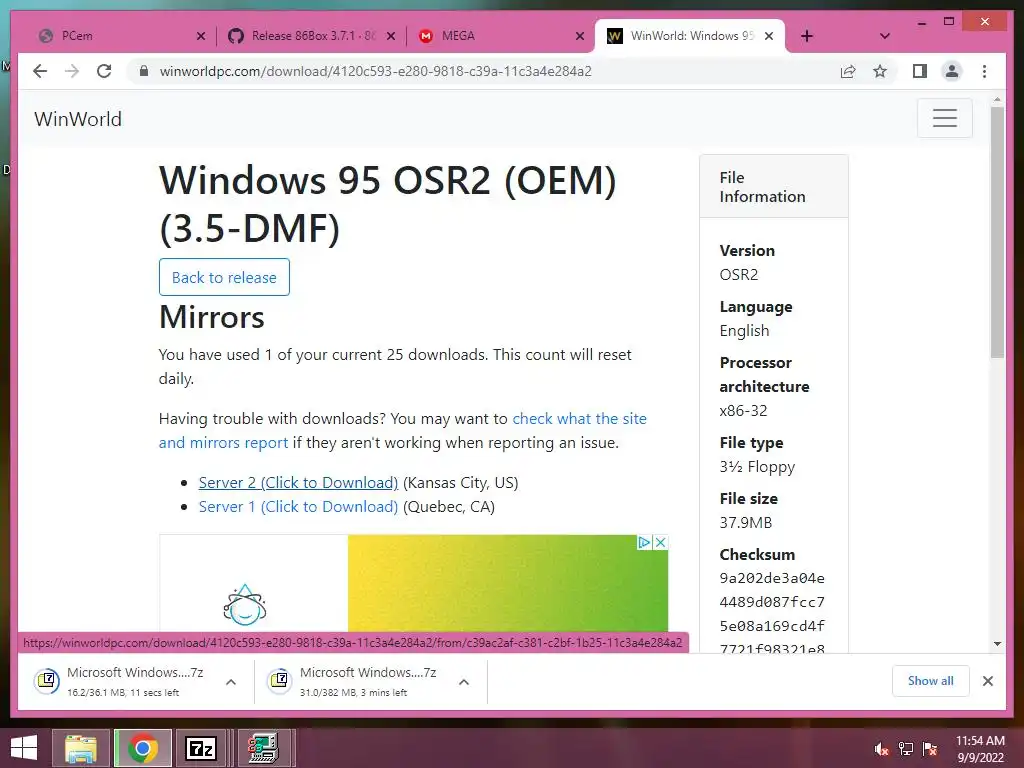
Task: Click the network tray icon
Action: pyautogui.click(x=906, y=749)
